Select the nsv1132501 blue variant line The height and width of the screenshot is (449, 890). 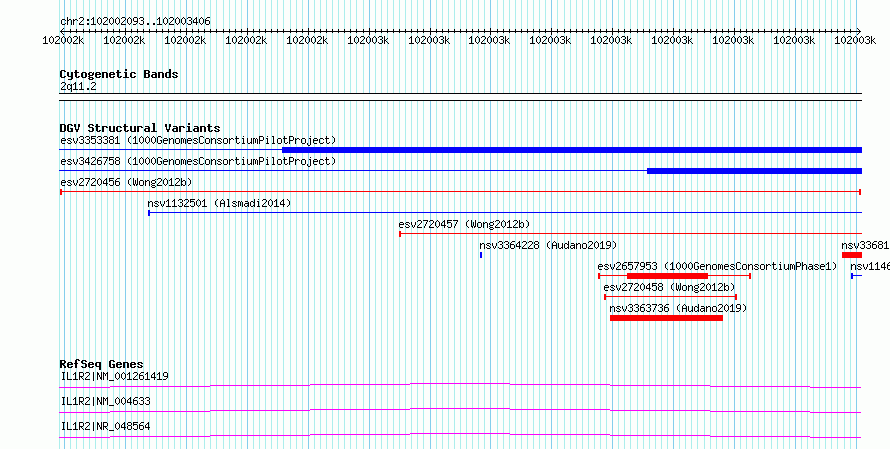(505, 213)
